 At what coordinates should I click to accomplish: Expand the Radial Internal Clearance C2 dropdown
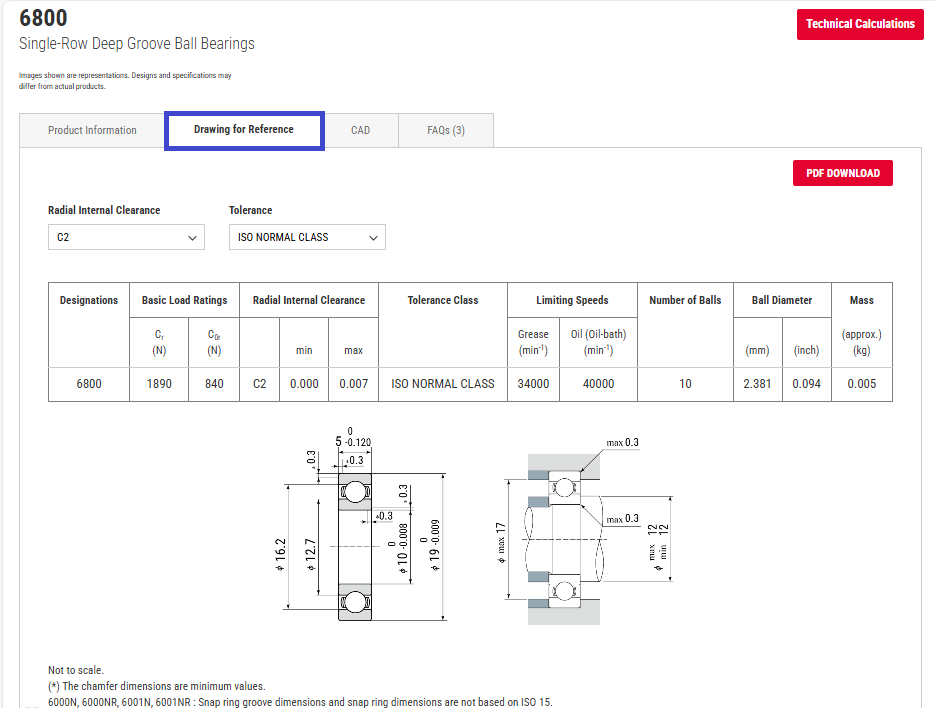(x=126, y=237)
